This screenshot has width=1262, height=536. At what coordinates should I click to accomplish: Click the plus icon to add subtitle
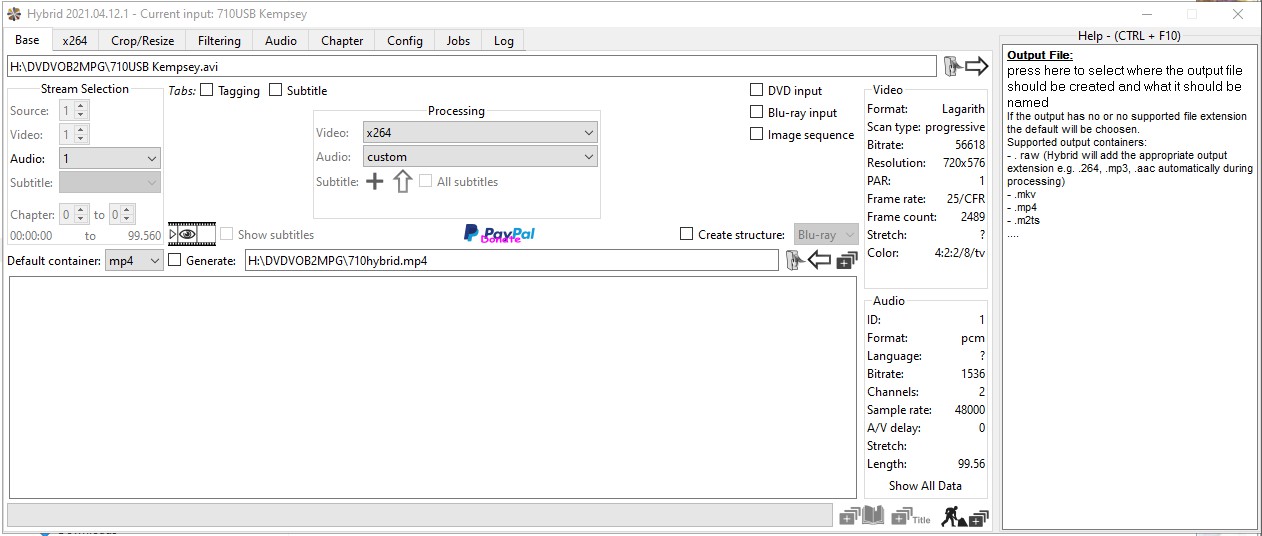pos(374,182)
